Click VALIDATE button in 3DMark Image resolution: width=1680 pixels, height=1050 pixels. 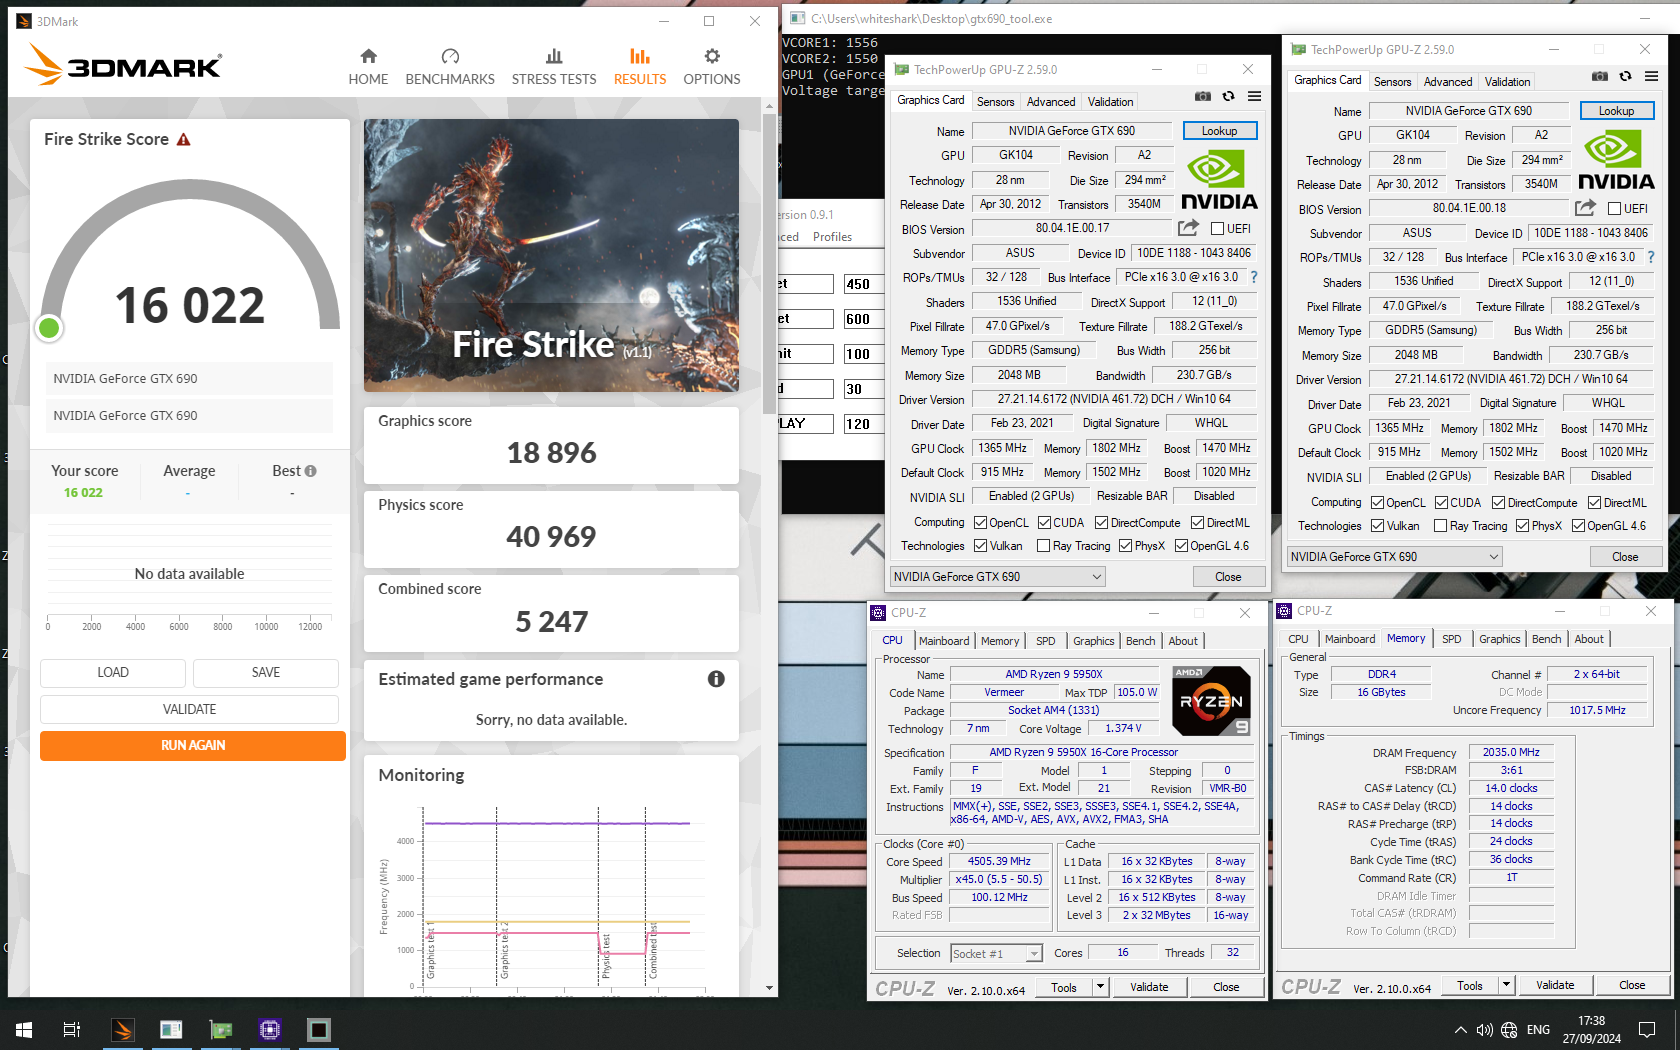pos(189,709)
